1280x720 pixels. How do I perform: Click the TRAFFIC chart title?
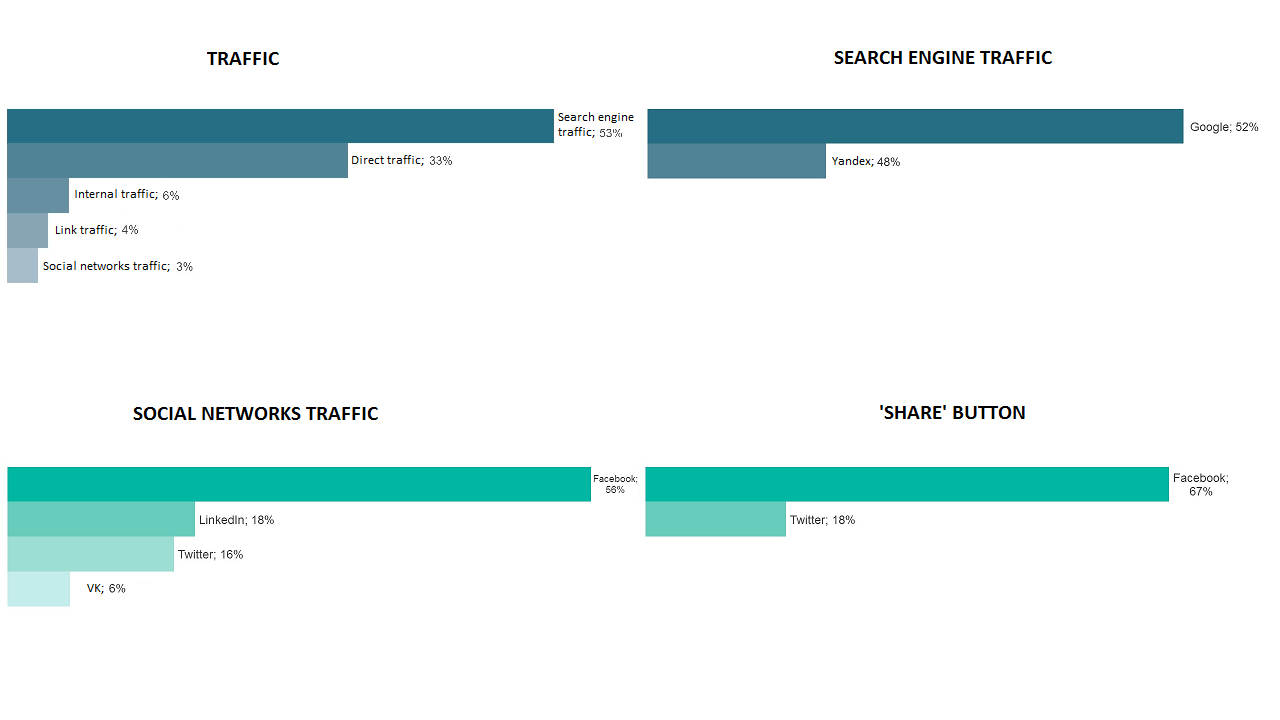click(243, 59)
